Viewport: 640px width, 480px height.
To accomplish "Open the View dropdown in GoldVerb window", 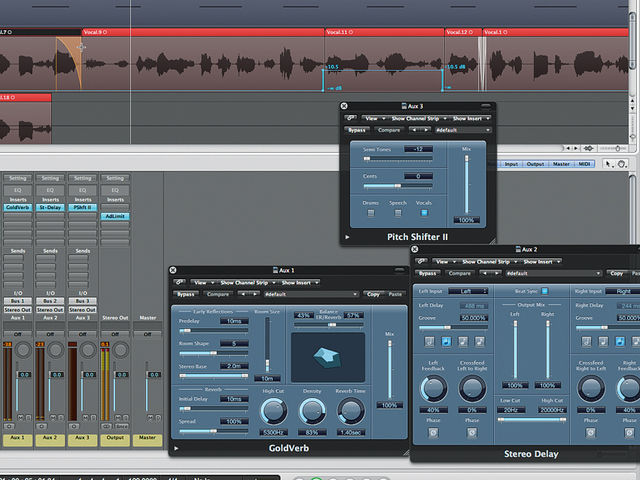I will [203, 282].
